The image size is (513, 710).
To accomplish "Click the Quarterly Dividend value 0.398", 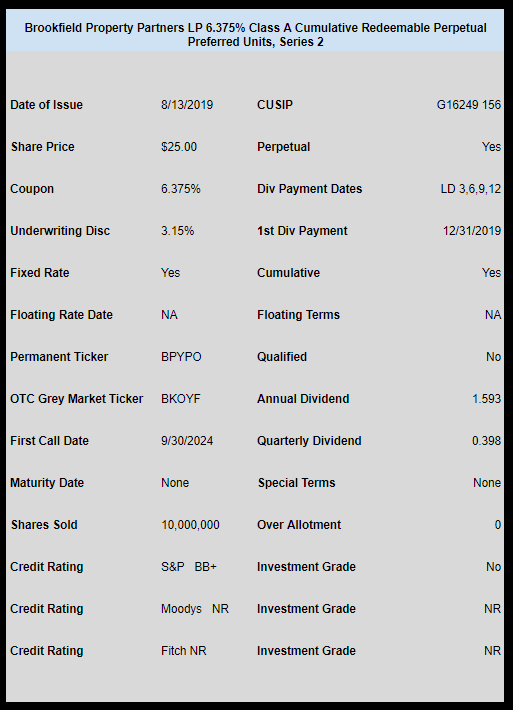I will (x=486, y=441).
